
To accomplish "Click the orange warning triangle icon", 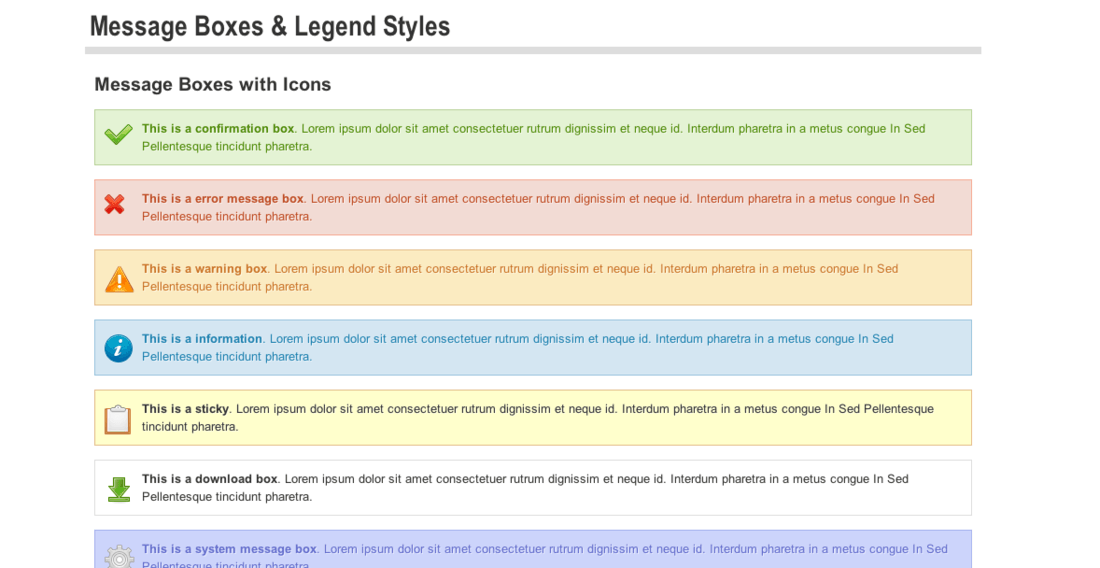I will [119, 279].
